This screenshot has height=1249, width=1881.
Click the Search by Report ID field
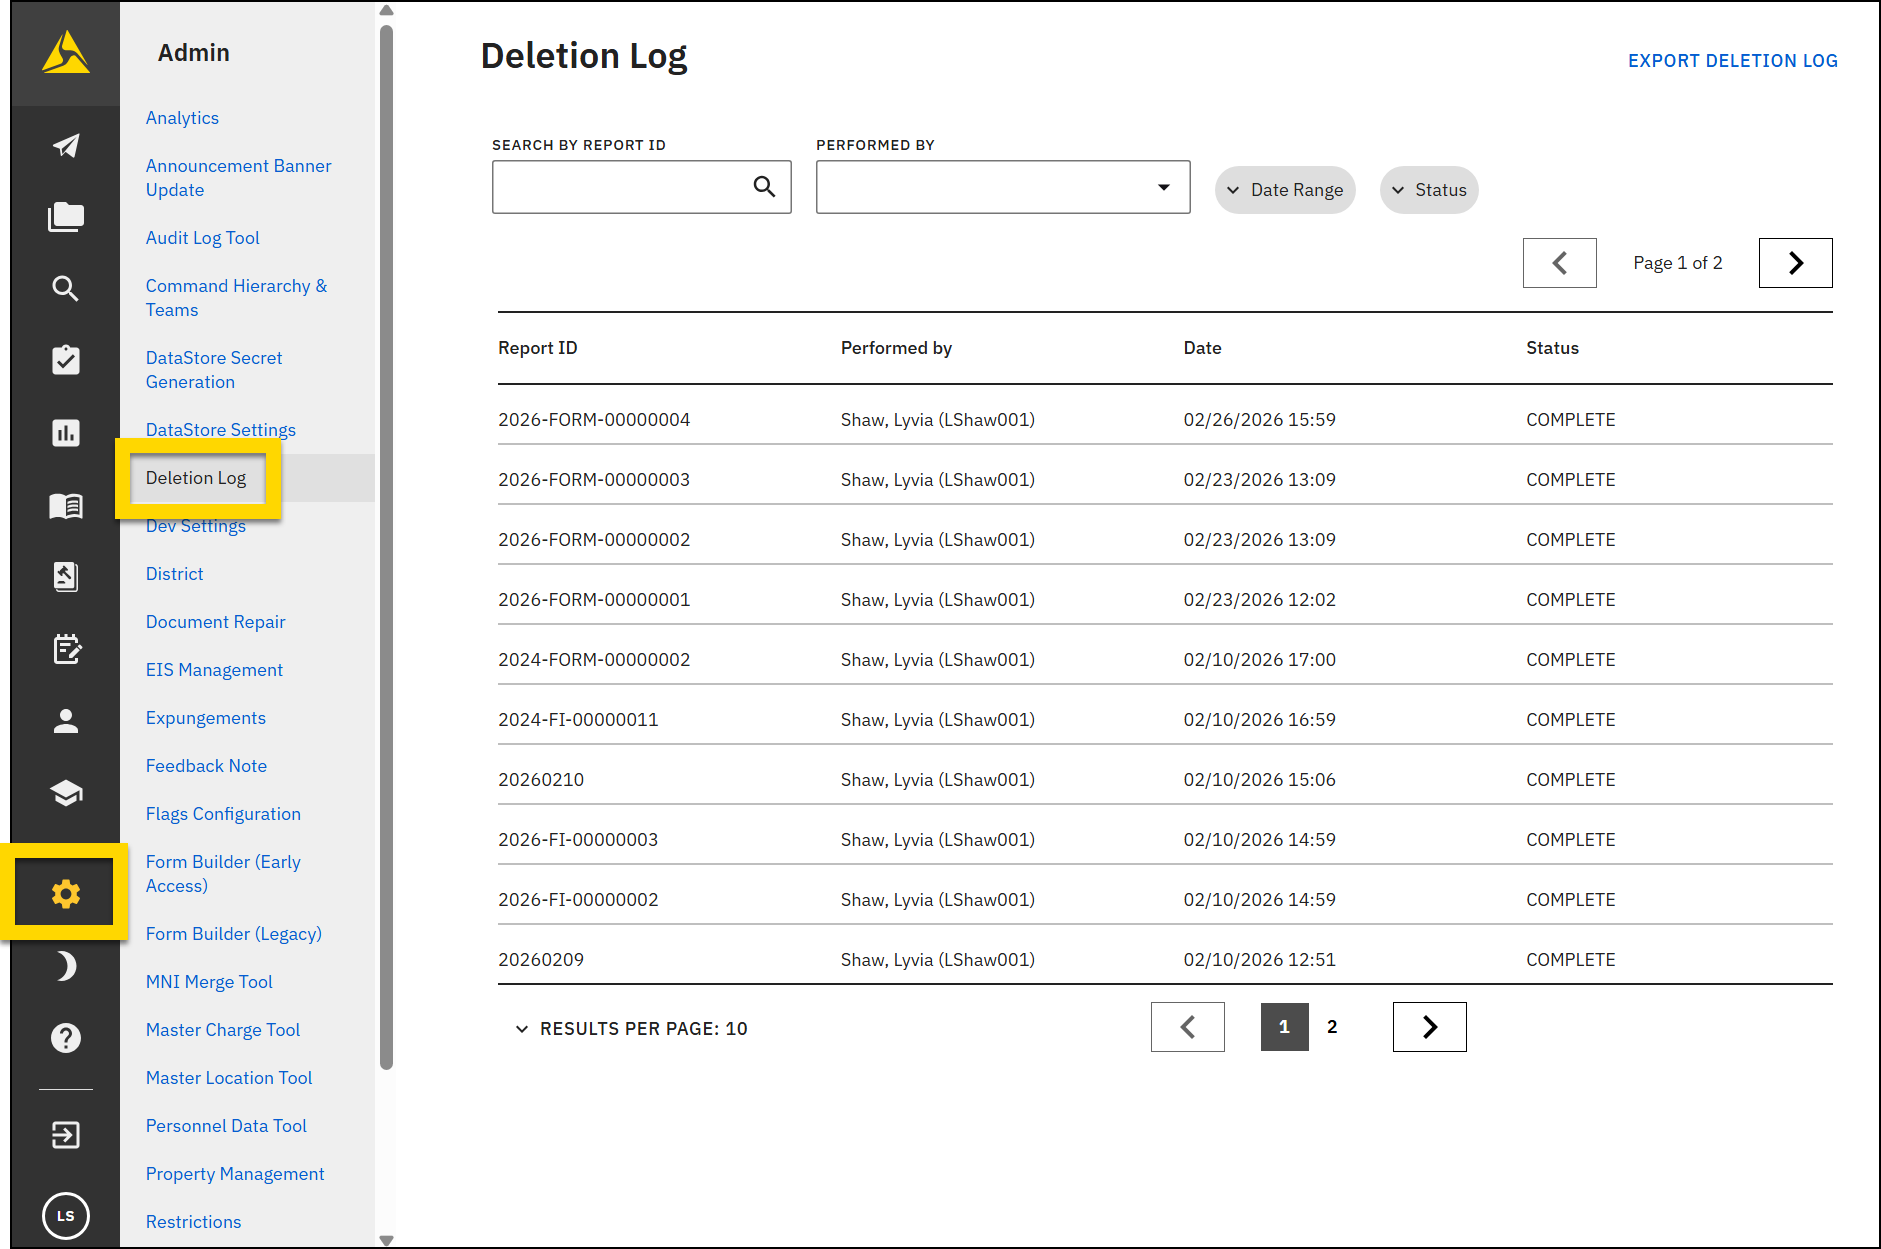620,187
